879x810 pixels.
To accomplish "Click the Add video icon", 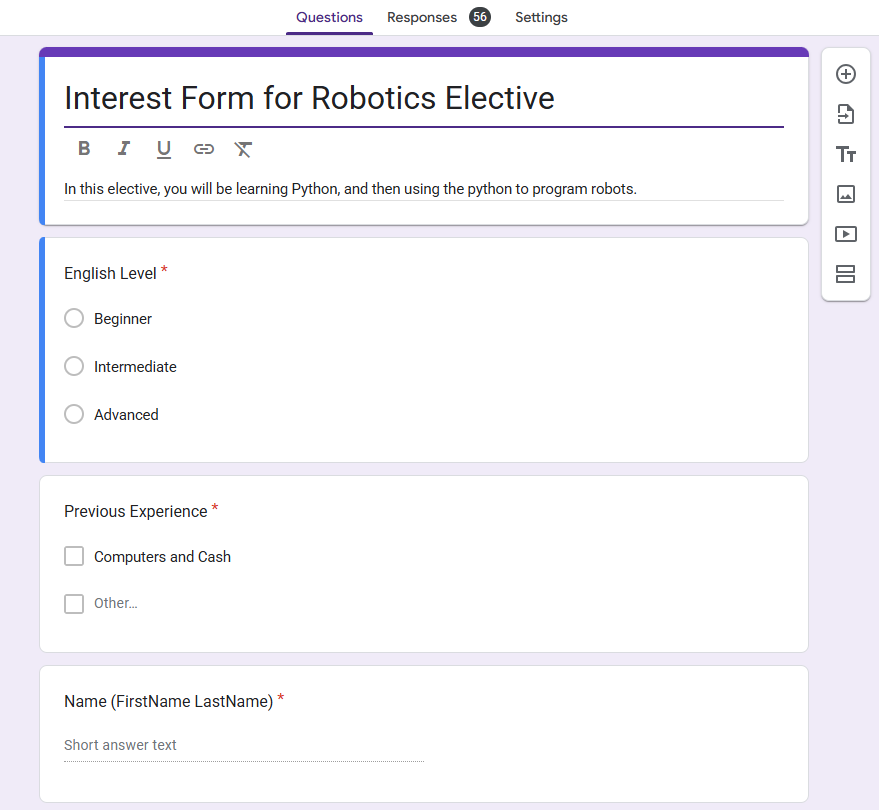I will click(845, 234).
